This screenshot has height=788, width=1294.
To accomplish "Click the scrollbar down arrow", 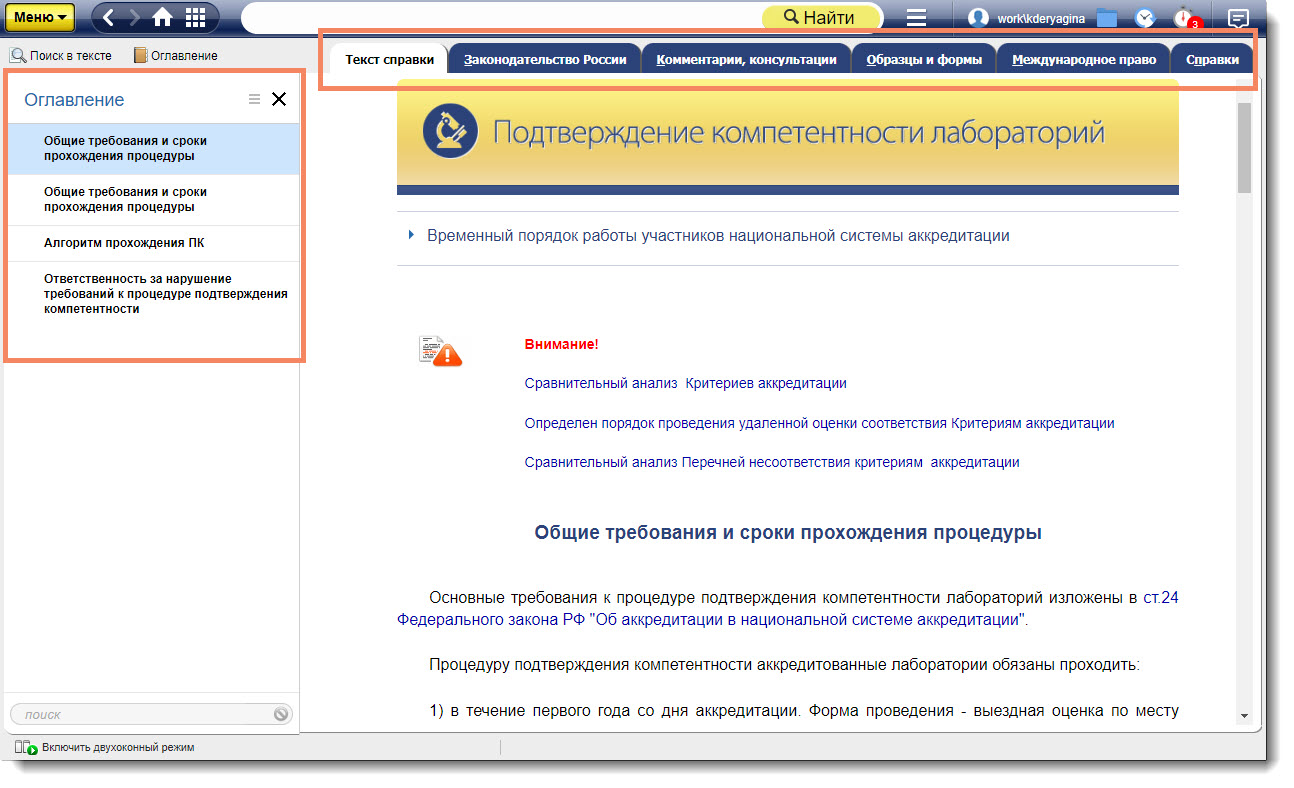I will (1244, 716).
